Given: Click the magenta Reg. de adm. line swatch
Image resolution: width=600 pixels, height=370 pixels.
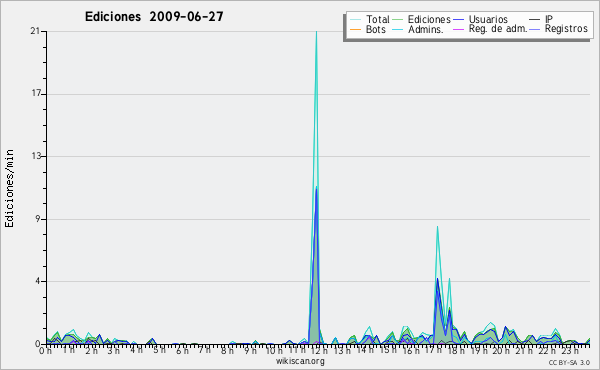Looking at the screenshot, I should coord(458,29).
